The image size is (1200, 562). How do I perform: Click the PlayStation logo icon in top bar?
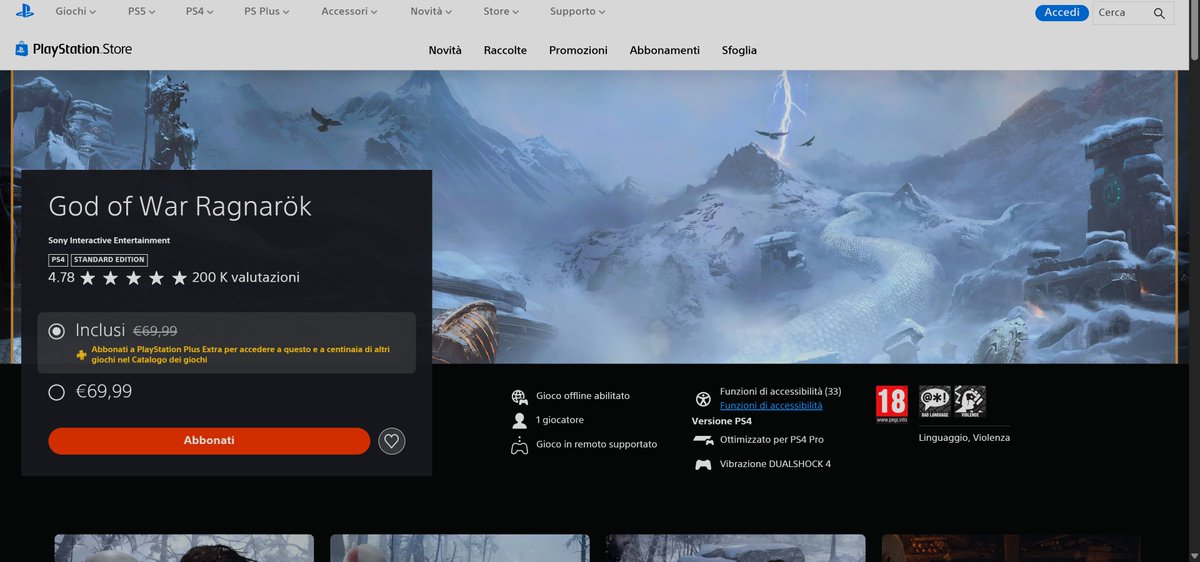pos(25,12)
